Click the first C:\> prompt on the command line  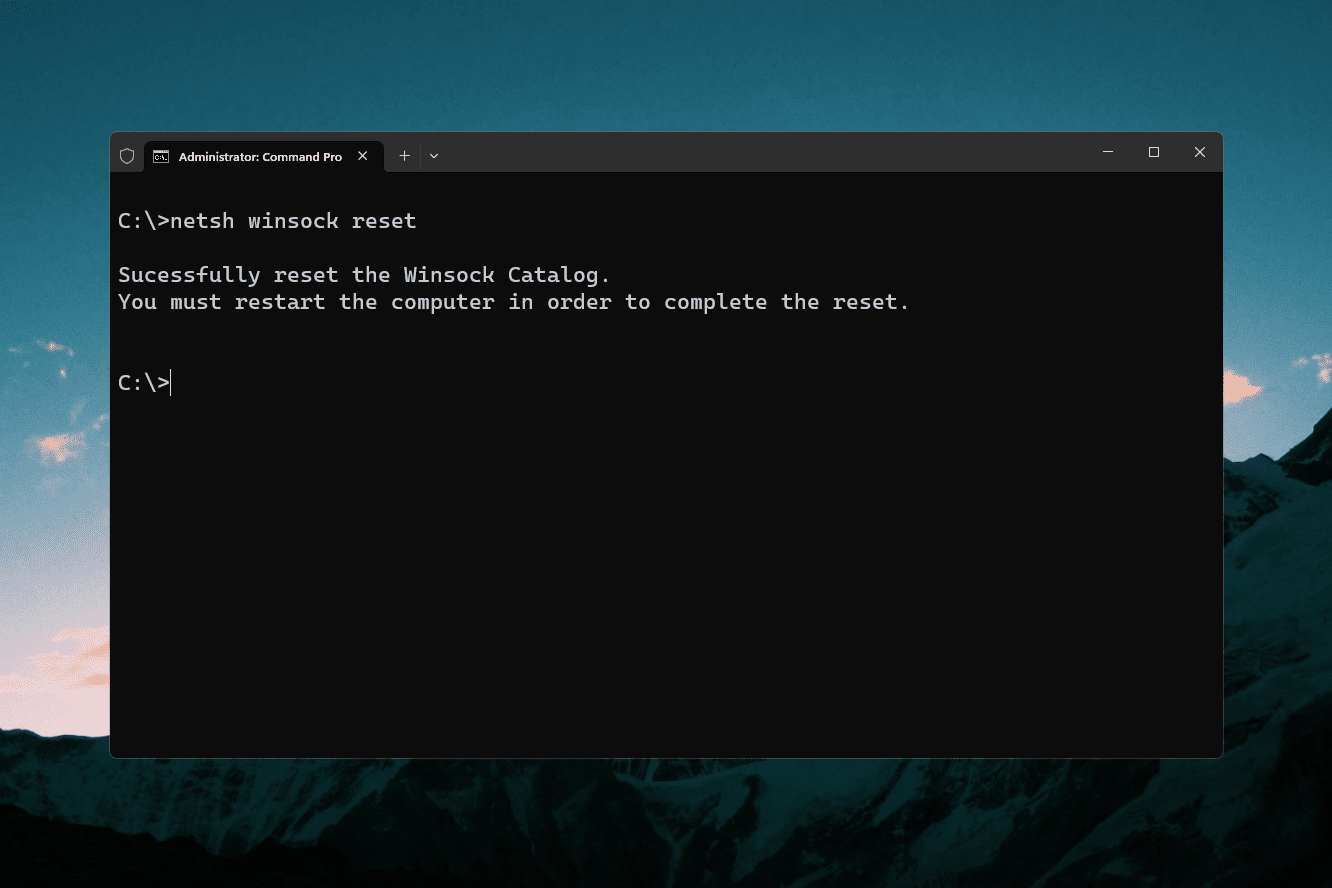point(143,221)
